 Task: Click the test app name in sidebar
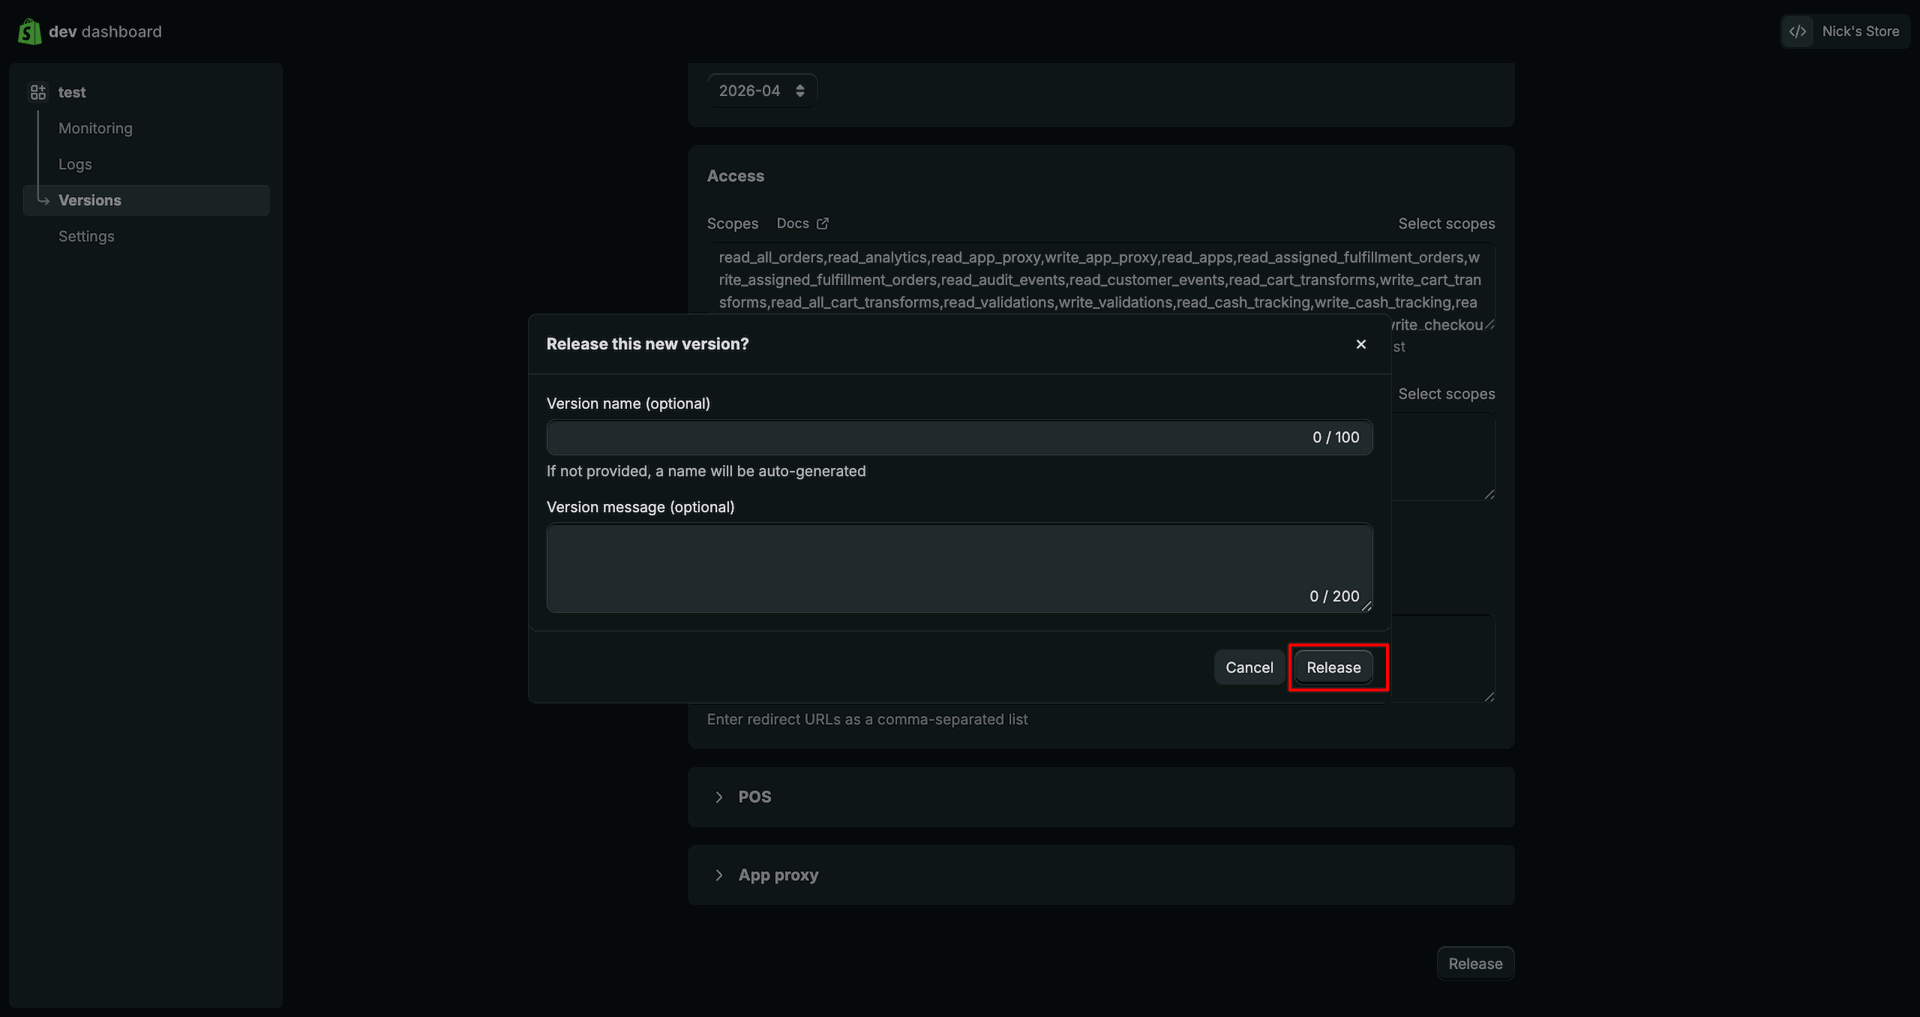[72, 92]
